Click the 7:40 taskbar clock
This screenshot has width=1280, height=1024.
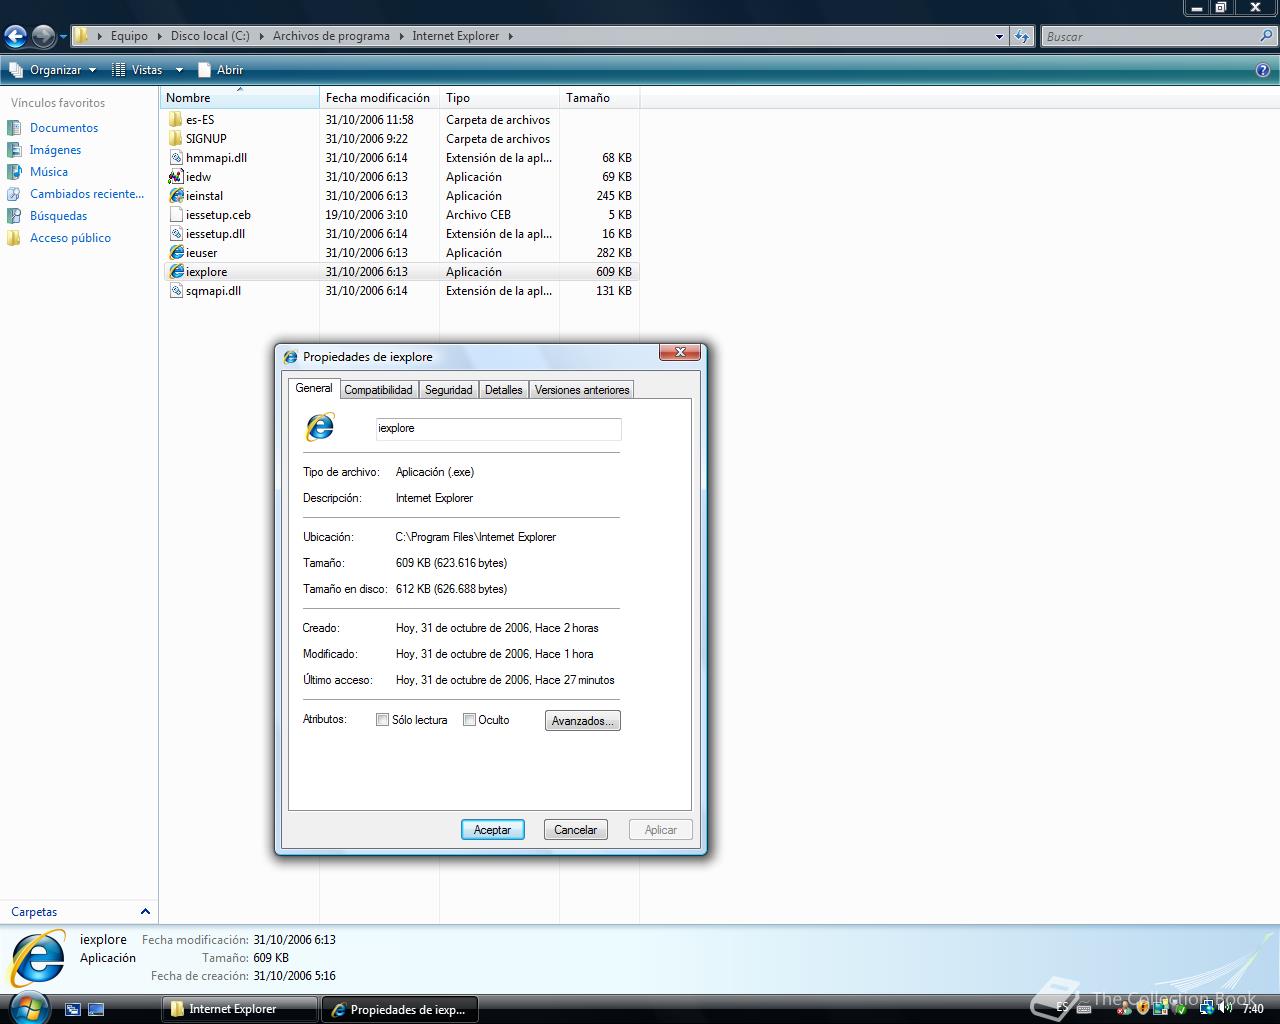click(1253, 1009)
